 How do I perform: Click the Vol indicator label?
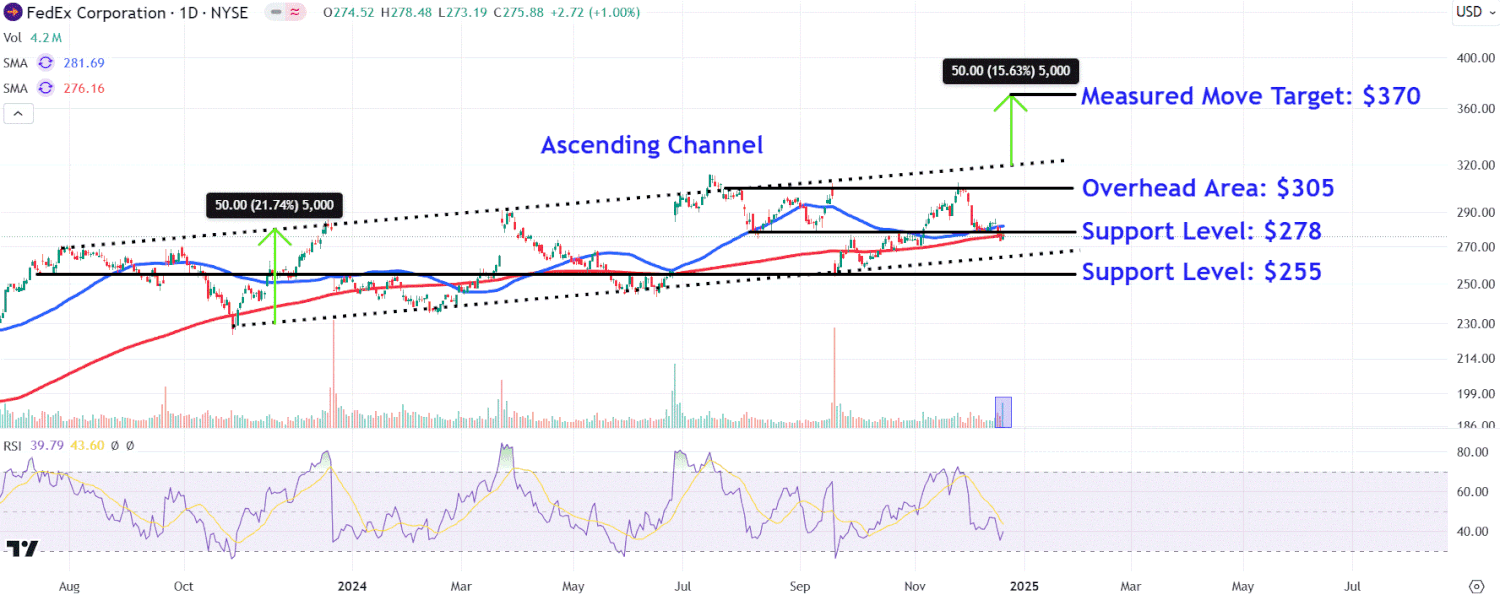[12, 38]
